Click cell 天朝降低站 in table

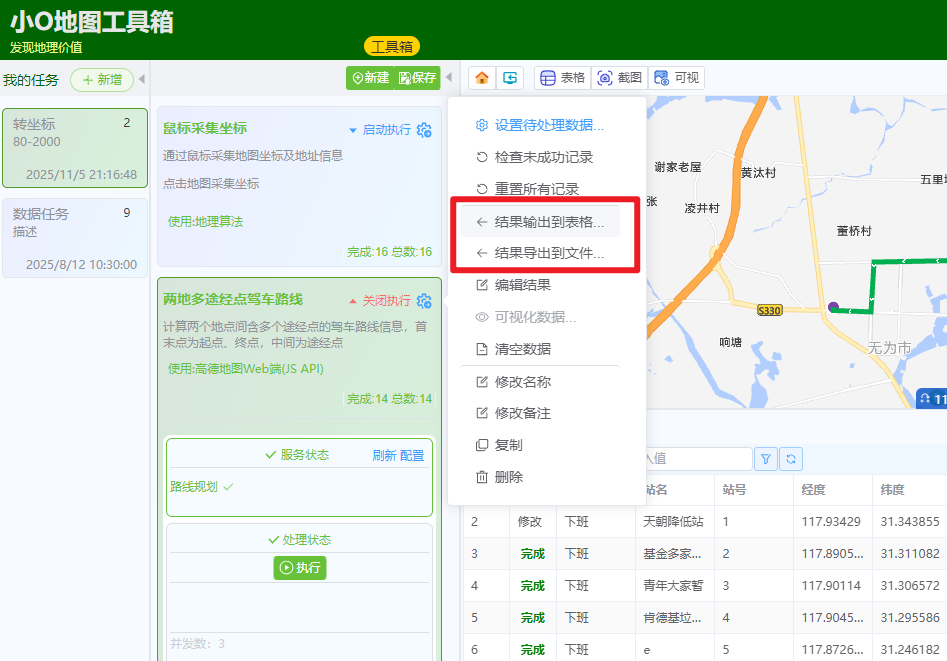click(673, 521)
